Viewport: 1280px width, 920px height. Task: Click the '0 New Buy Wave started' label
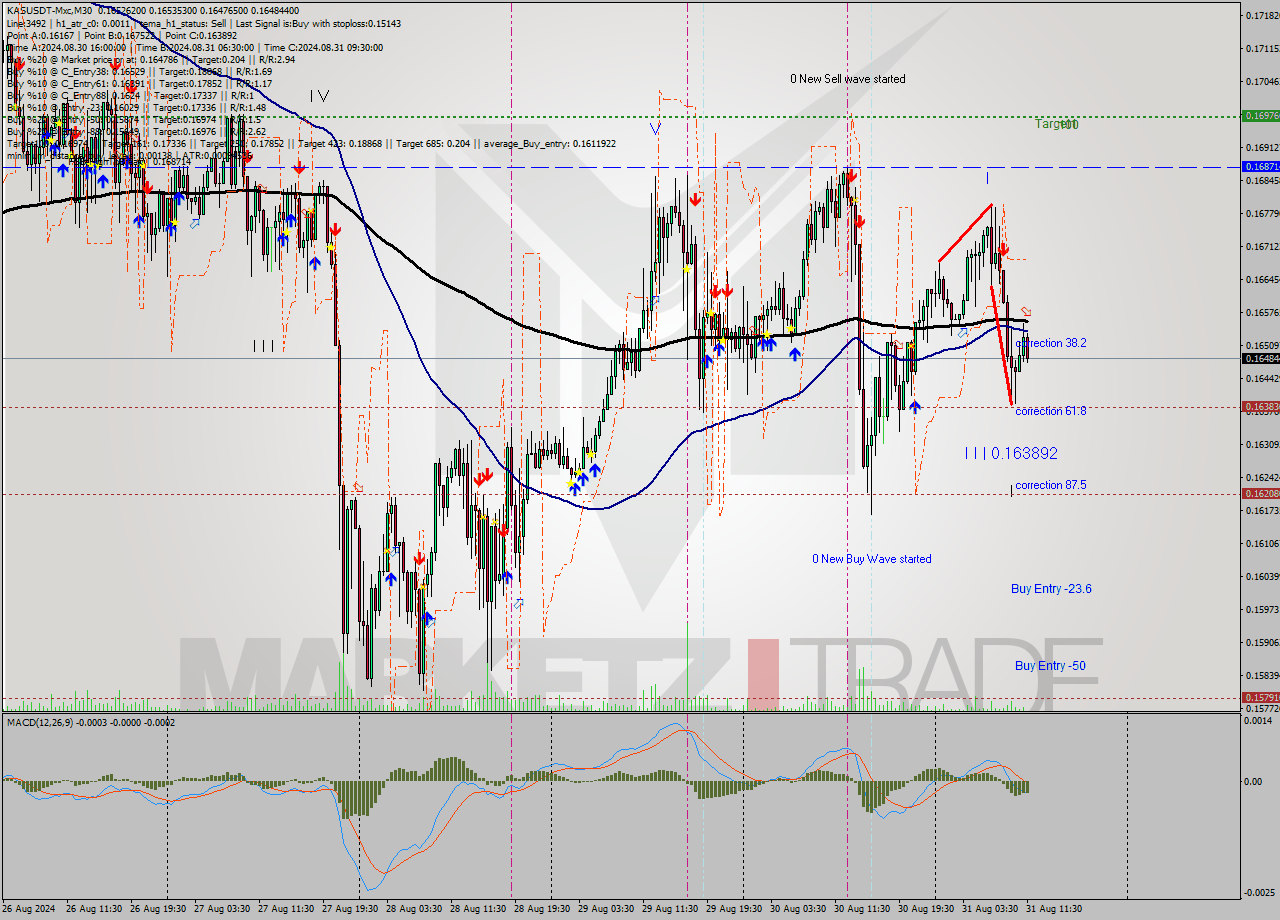click(x=872, y=559)
